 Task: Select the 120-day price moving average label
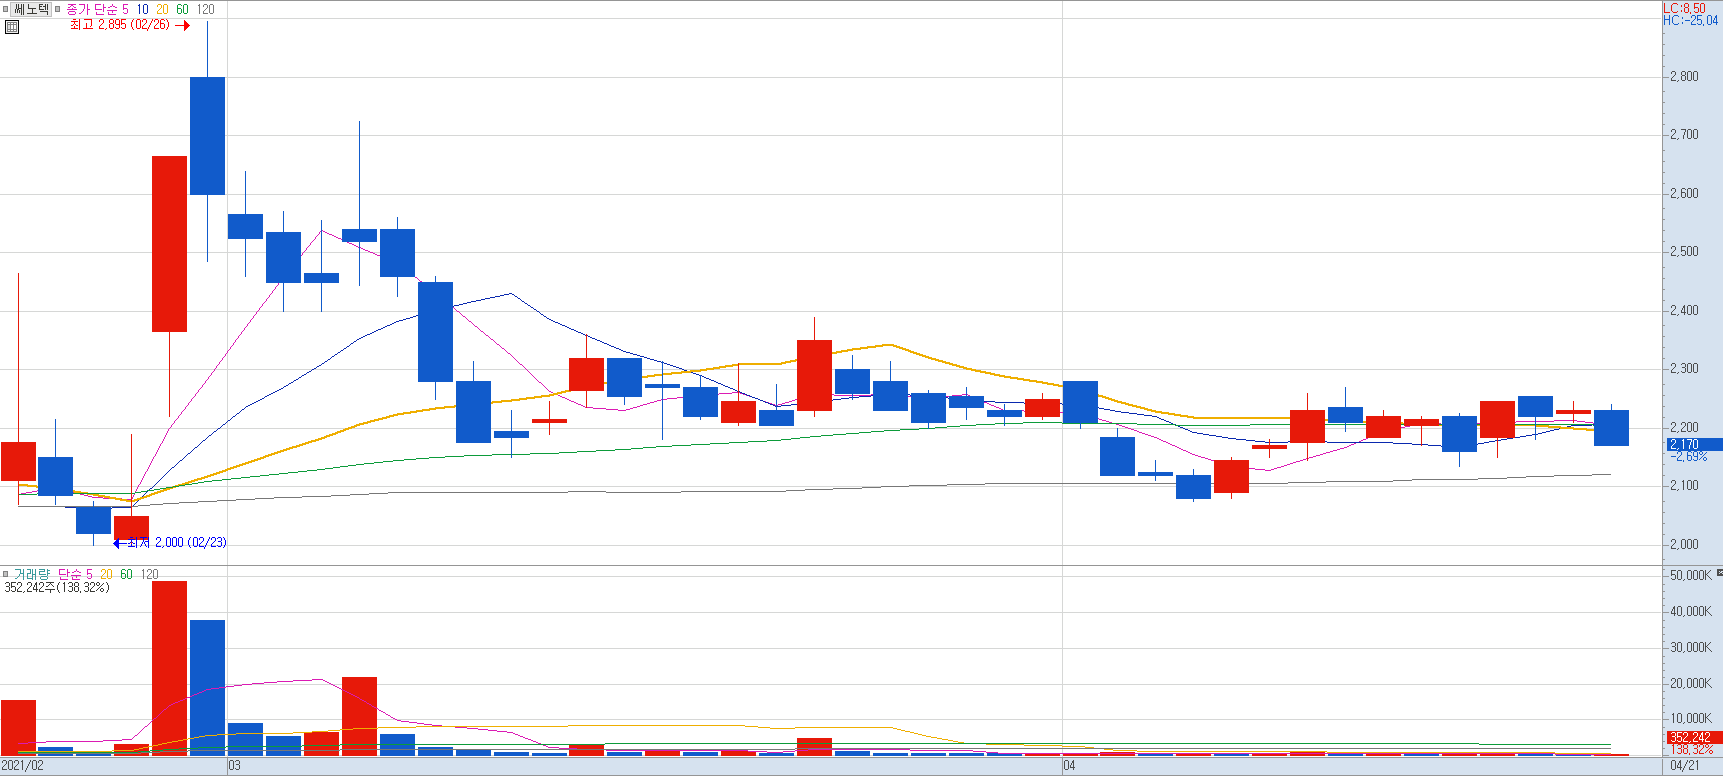[205, 9]
